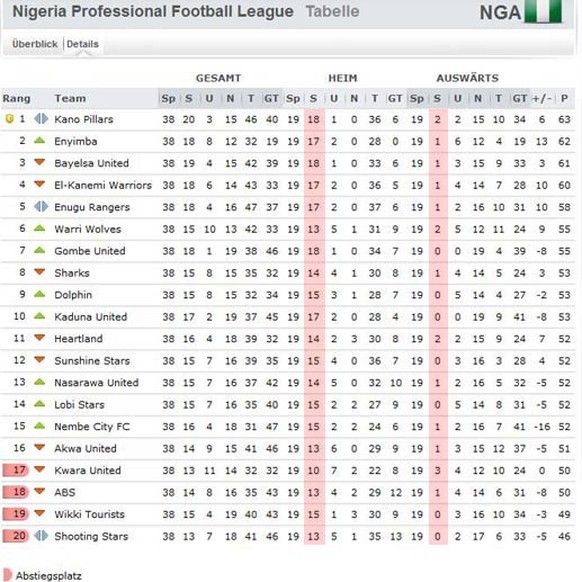Click the unchanged-position icon next to Shooting Stars
This screenshot has height=582, width=582.
pyautogui.click(x=41, y=536)
